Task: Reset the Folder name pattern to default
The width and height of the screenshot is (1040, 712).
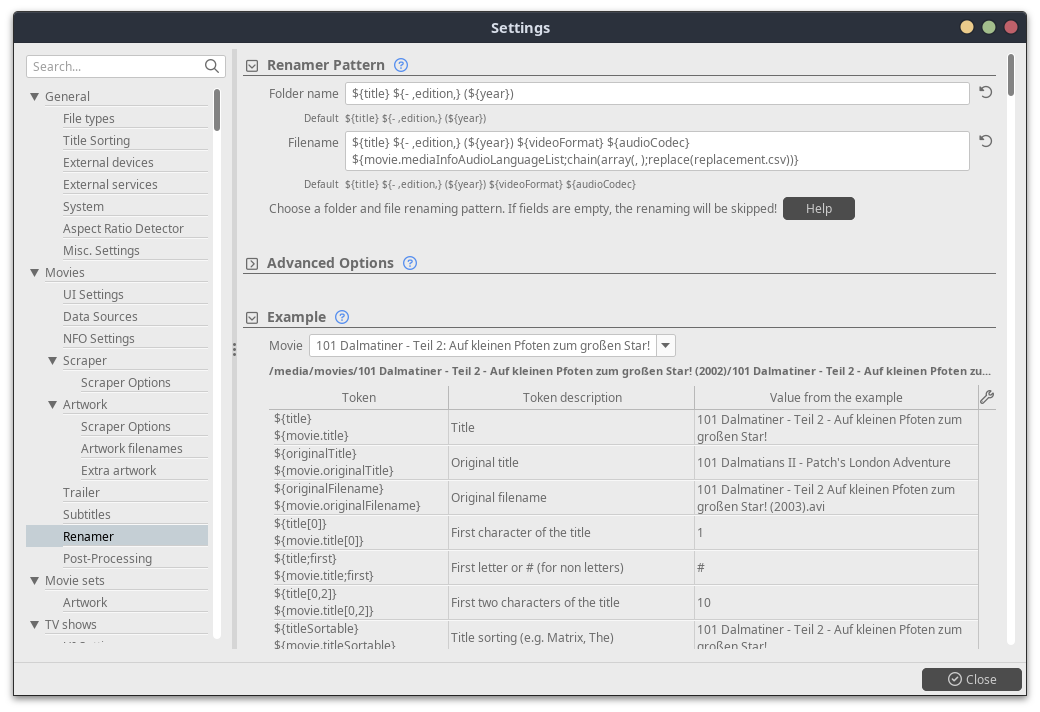Action: point(985,93)
